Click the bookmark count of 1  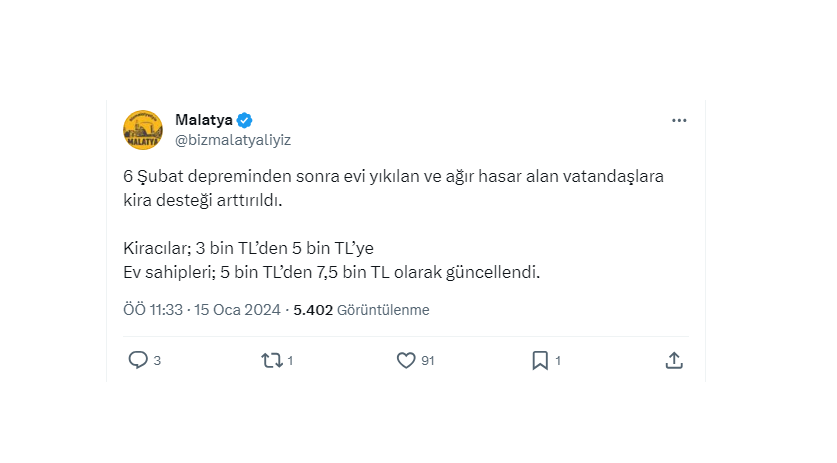[558, 361]
